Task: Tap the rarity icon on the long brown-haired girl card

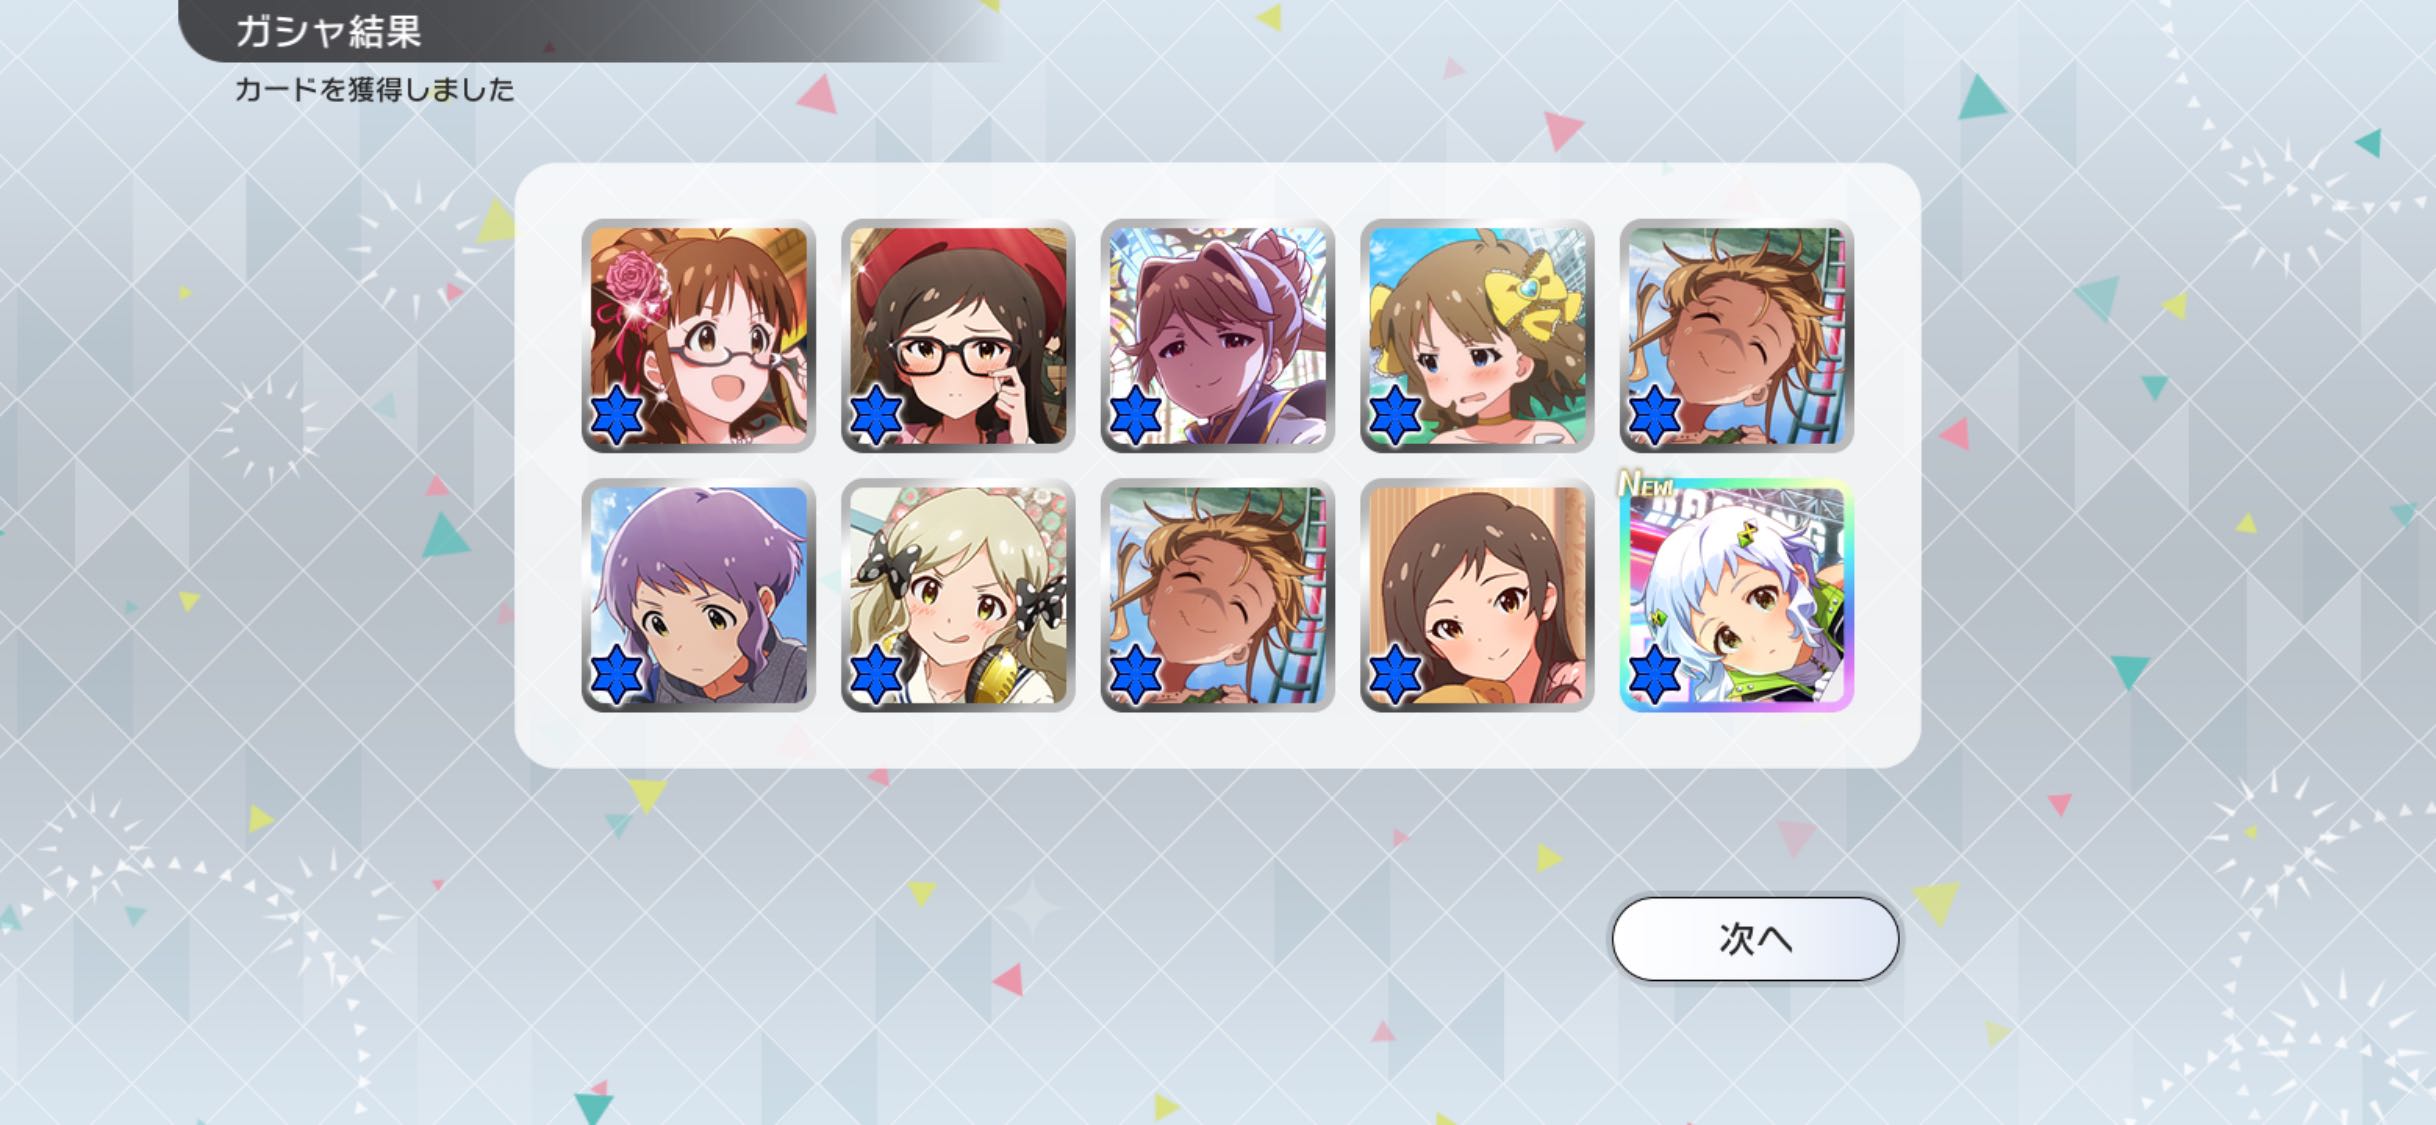Action: (x=1395, y=673)
